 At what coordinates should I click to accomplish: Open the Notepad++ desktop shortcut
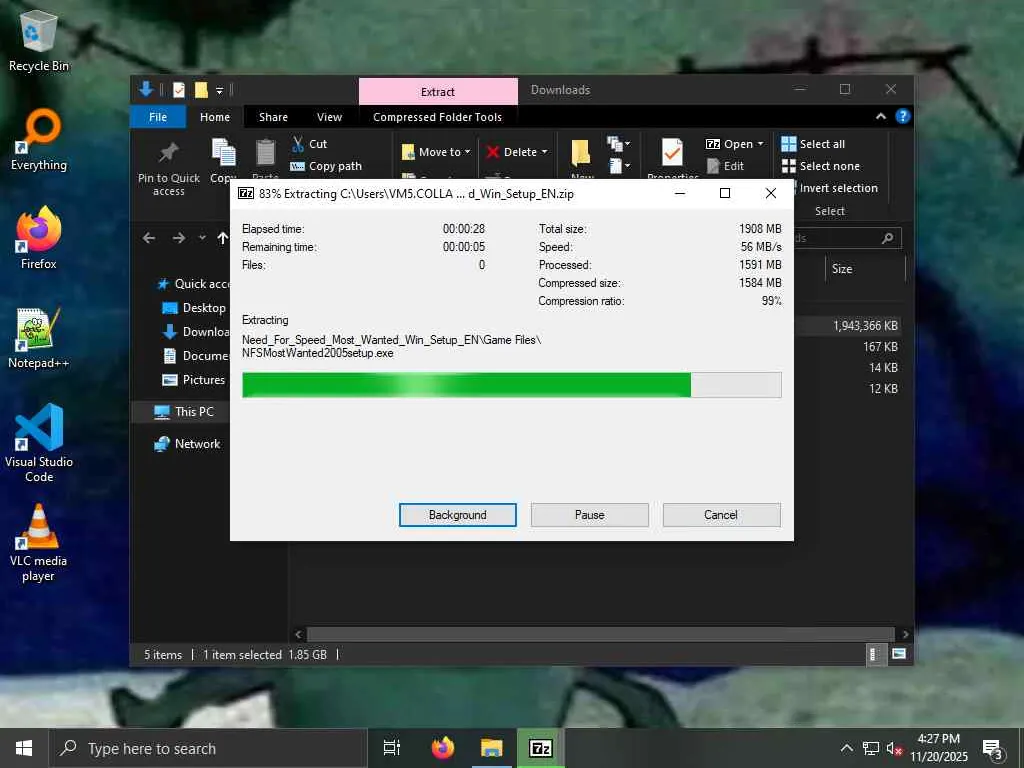[39, 338]
